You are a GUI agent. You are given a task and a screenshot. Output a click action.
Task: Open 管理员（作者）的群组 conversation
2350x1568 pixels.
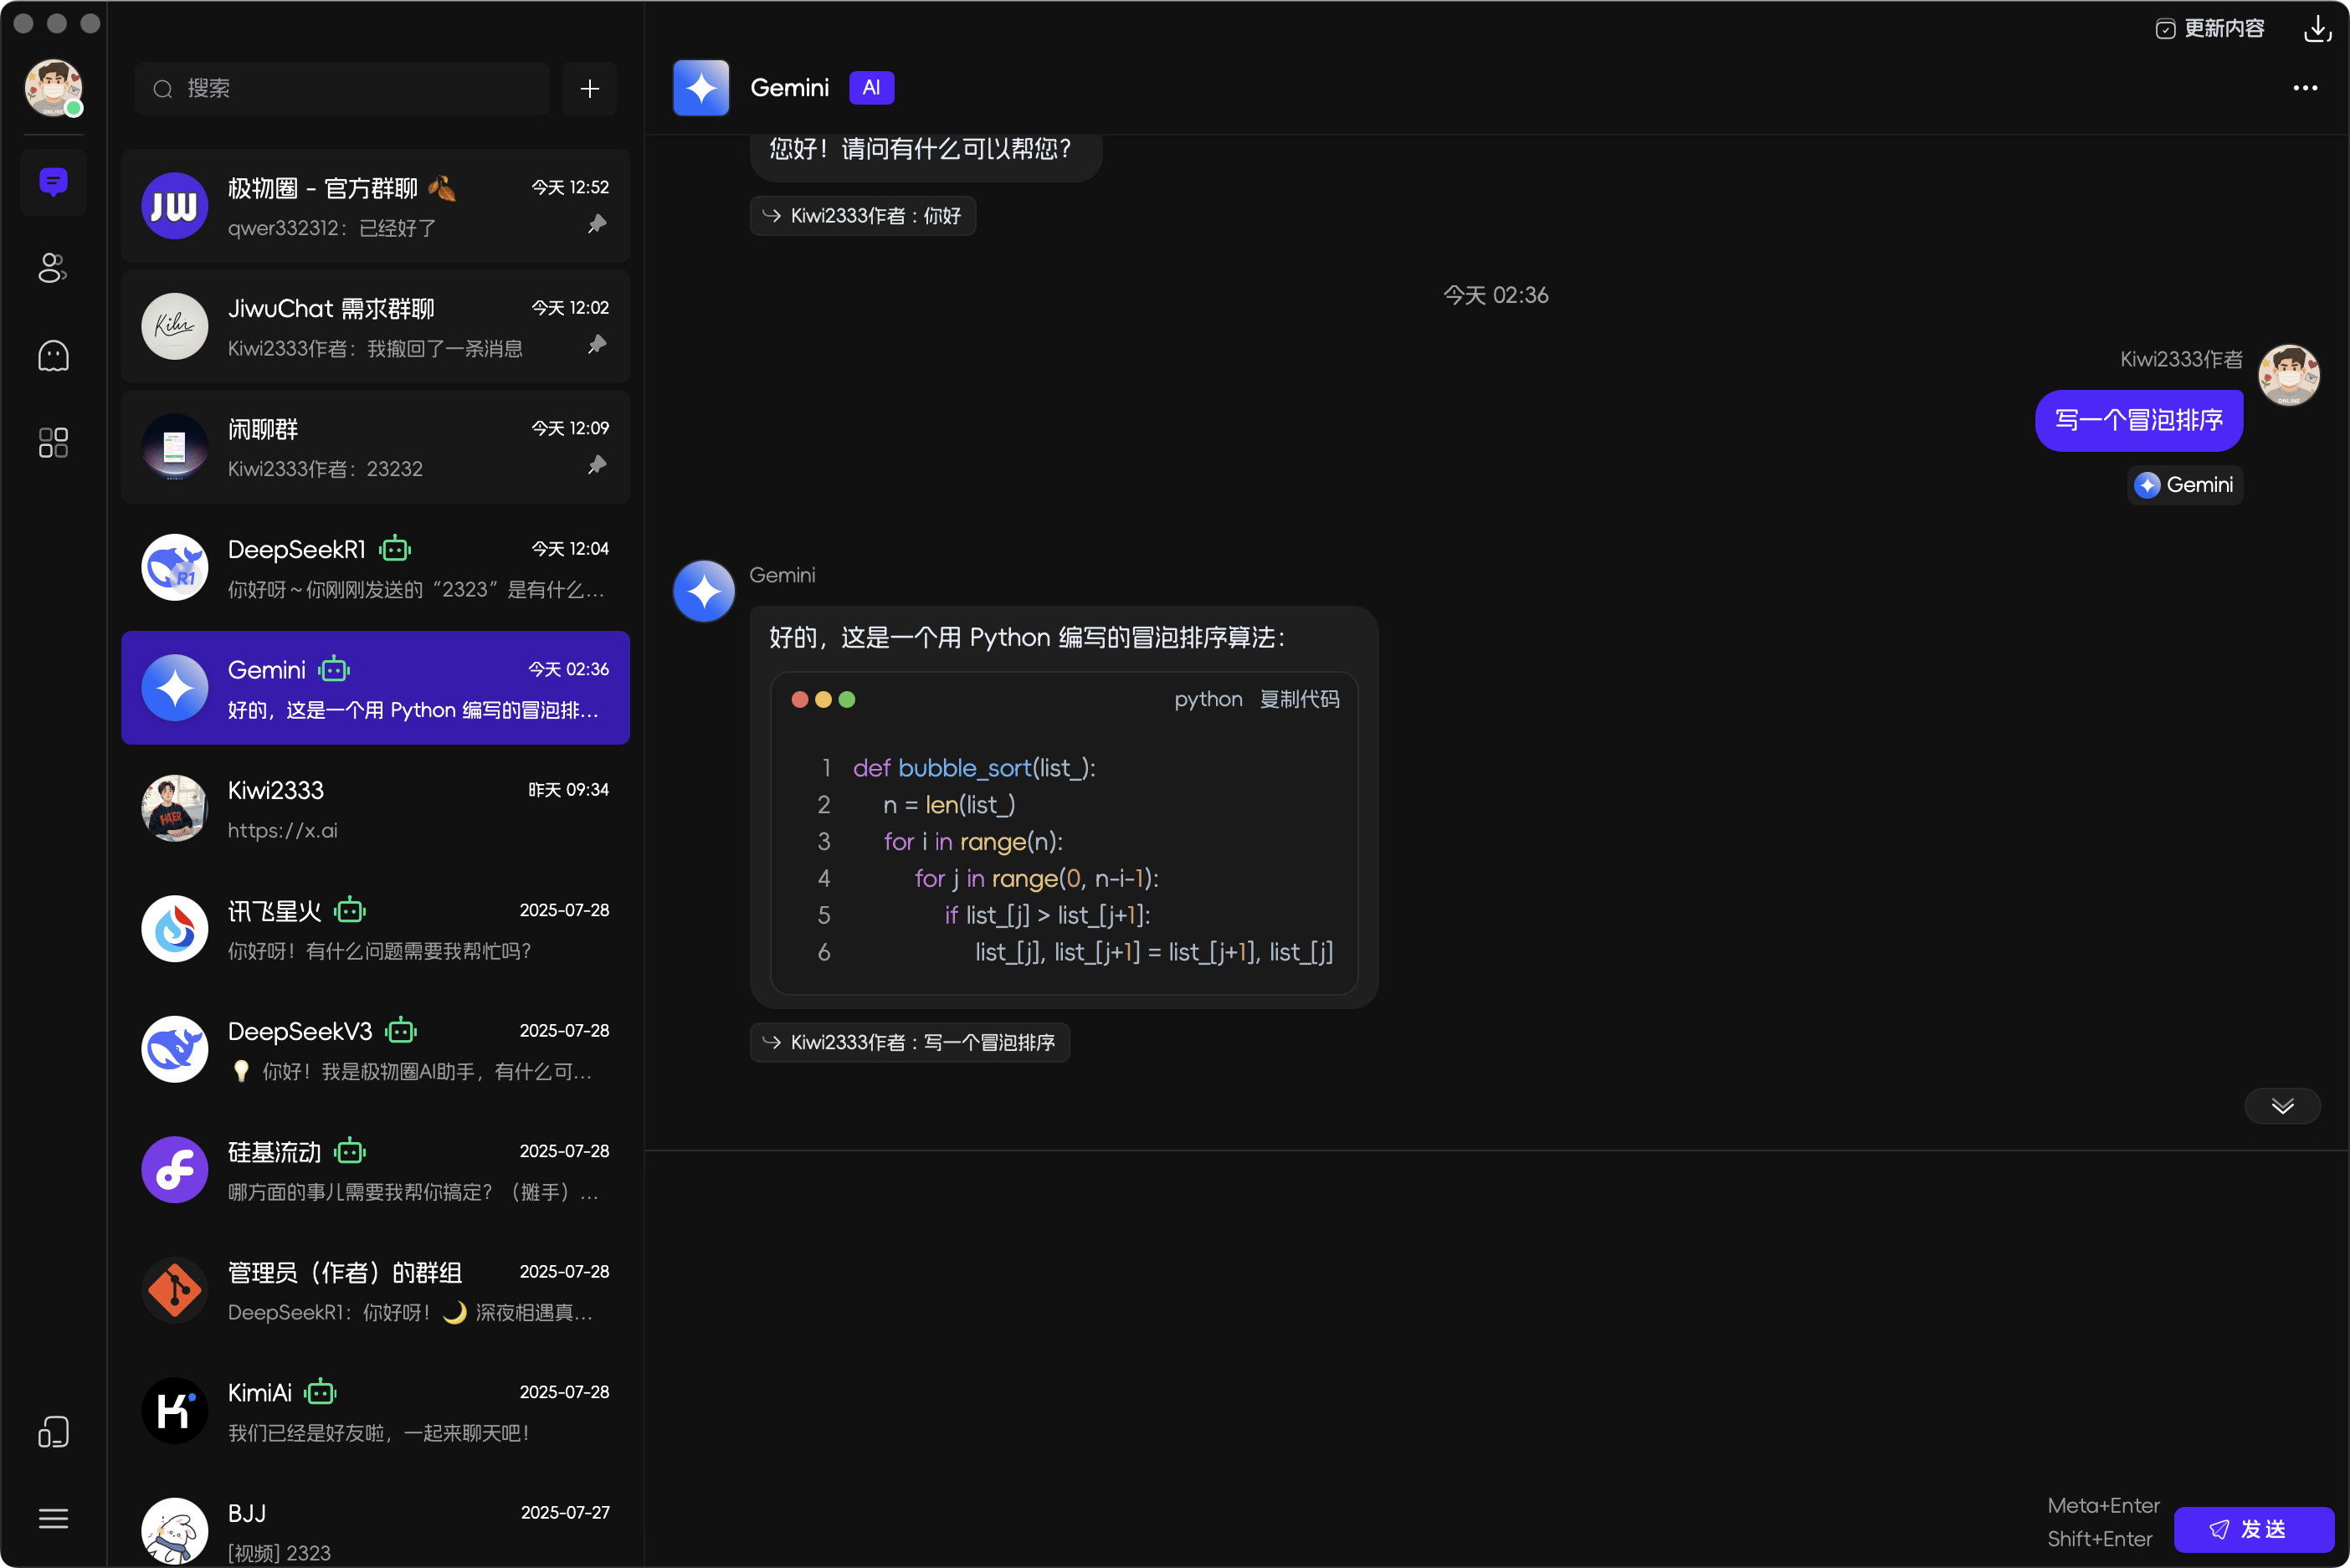[375, 1290]
